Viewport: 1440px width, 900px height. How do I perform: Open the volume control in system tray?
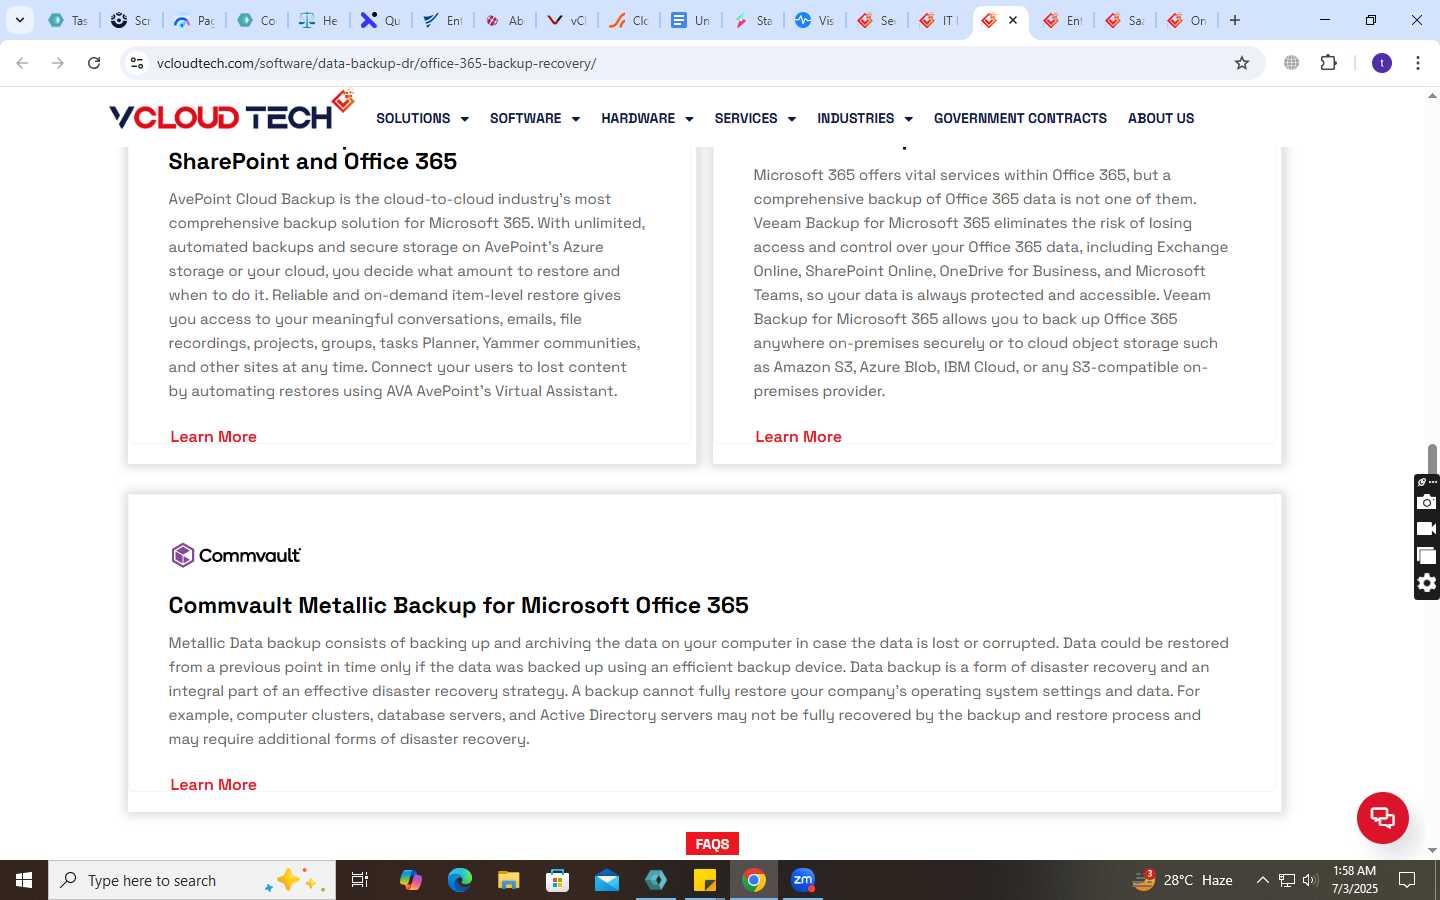tap(1310, 880)
